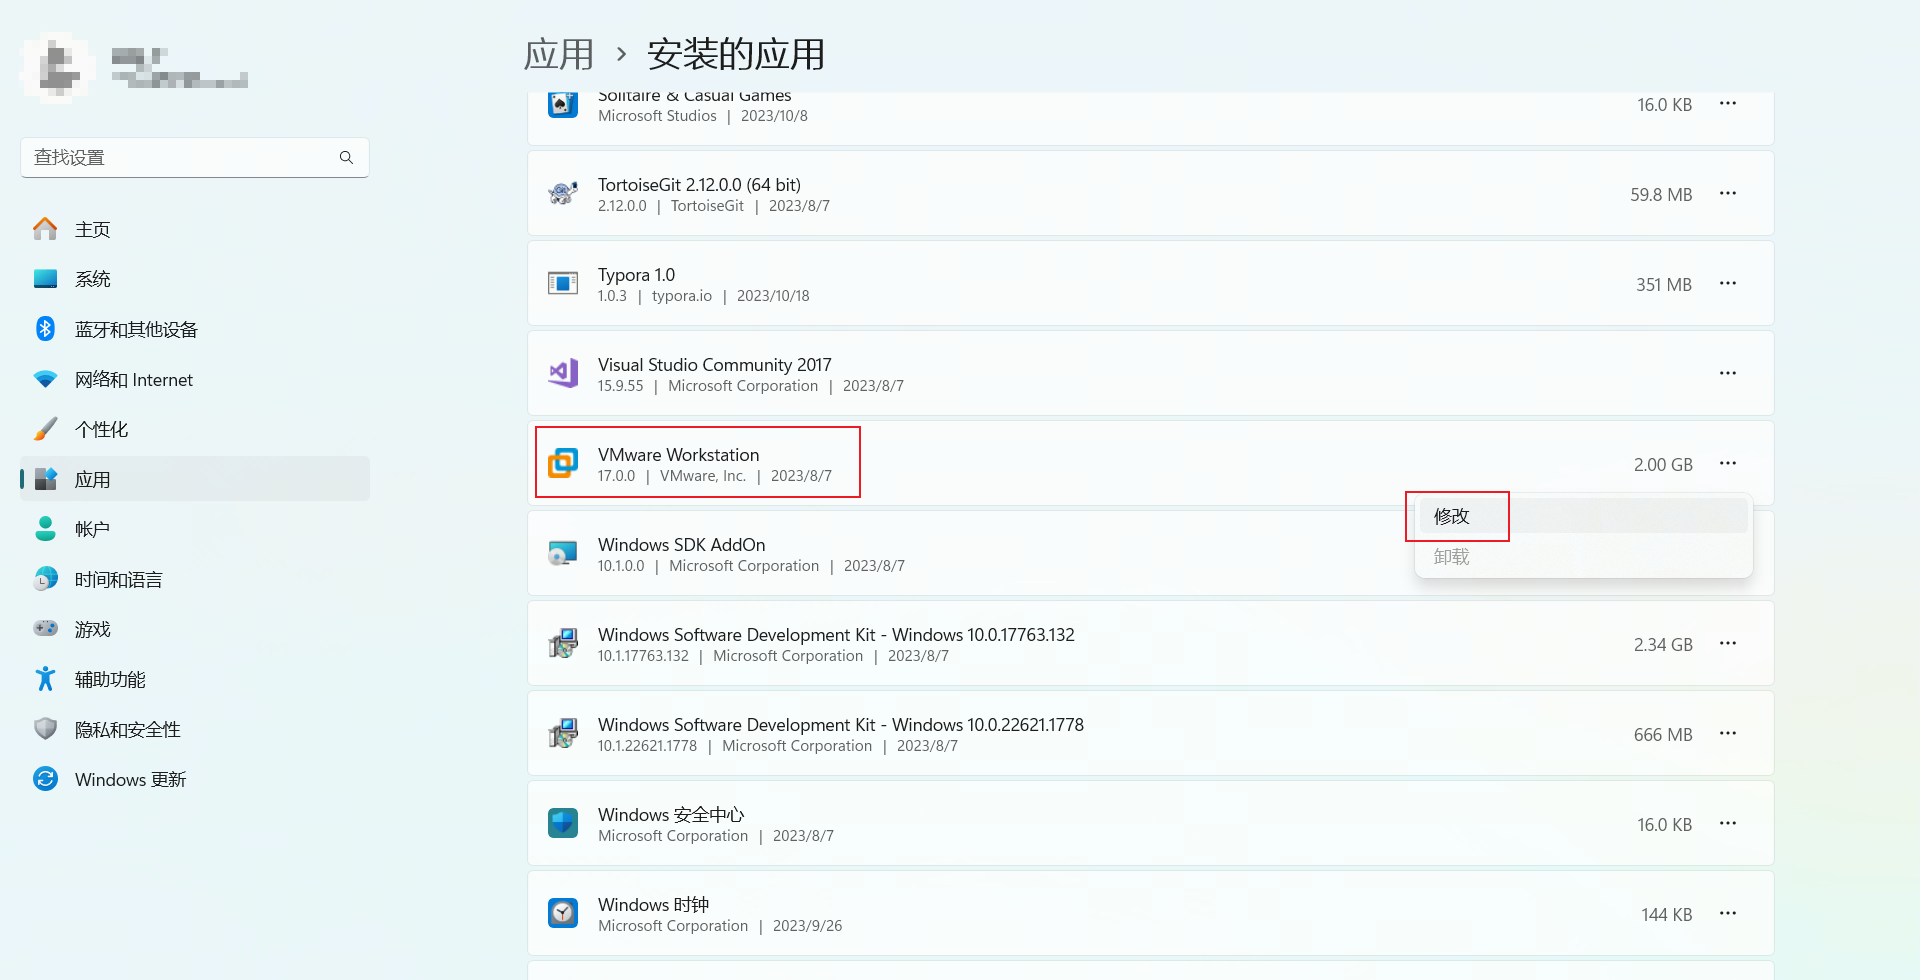Select the Typora 1.0 app name
This screenshot has height=980, width=1920.
636,275
